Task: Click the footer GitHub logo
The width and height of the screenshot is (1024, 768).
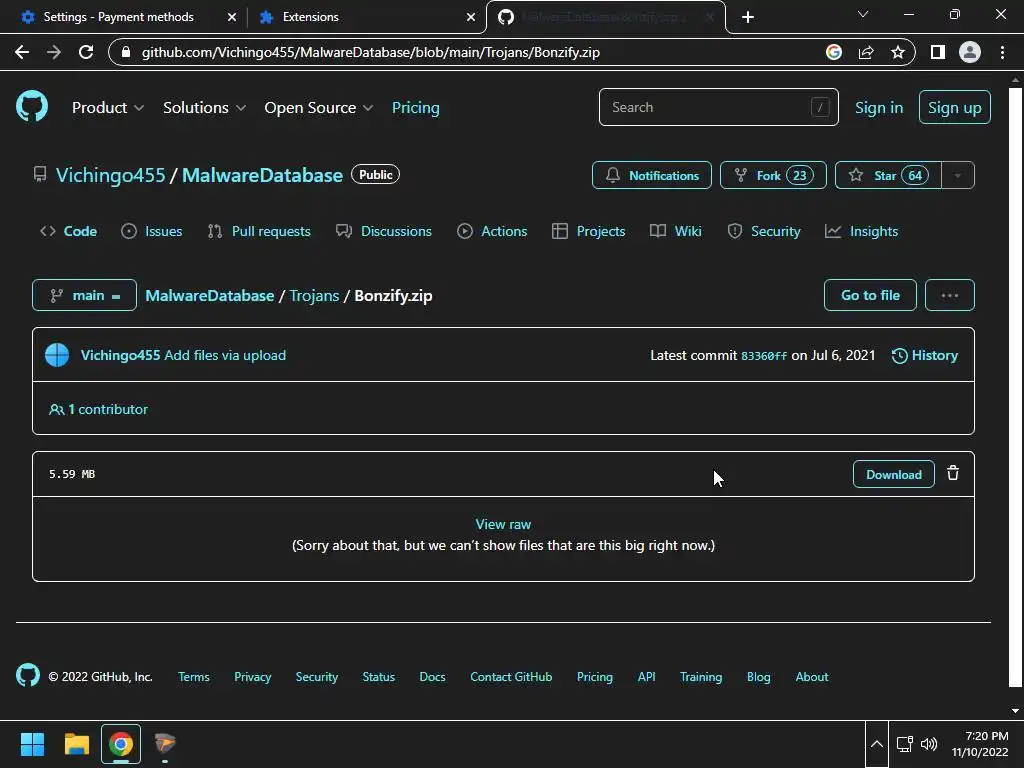Action: click(x=27, y=676)
